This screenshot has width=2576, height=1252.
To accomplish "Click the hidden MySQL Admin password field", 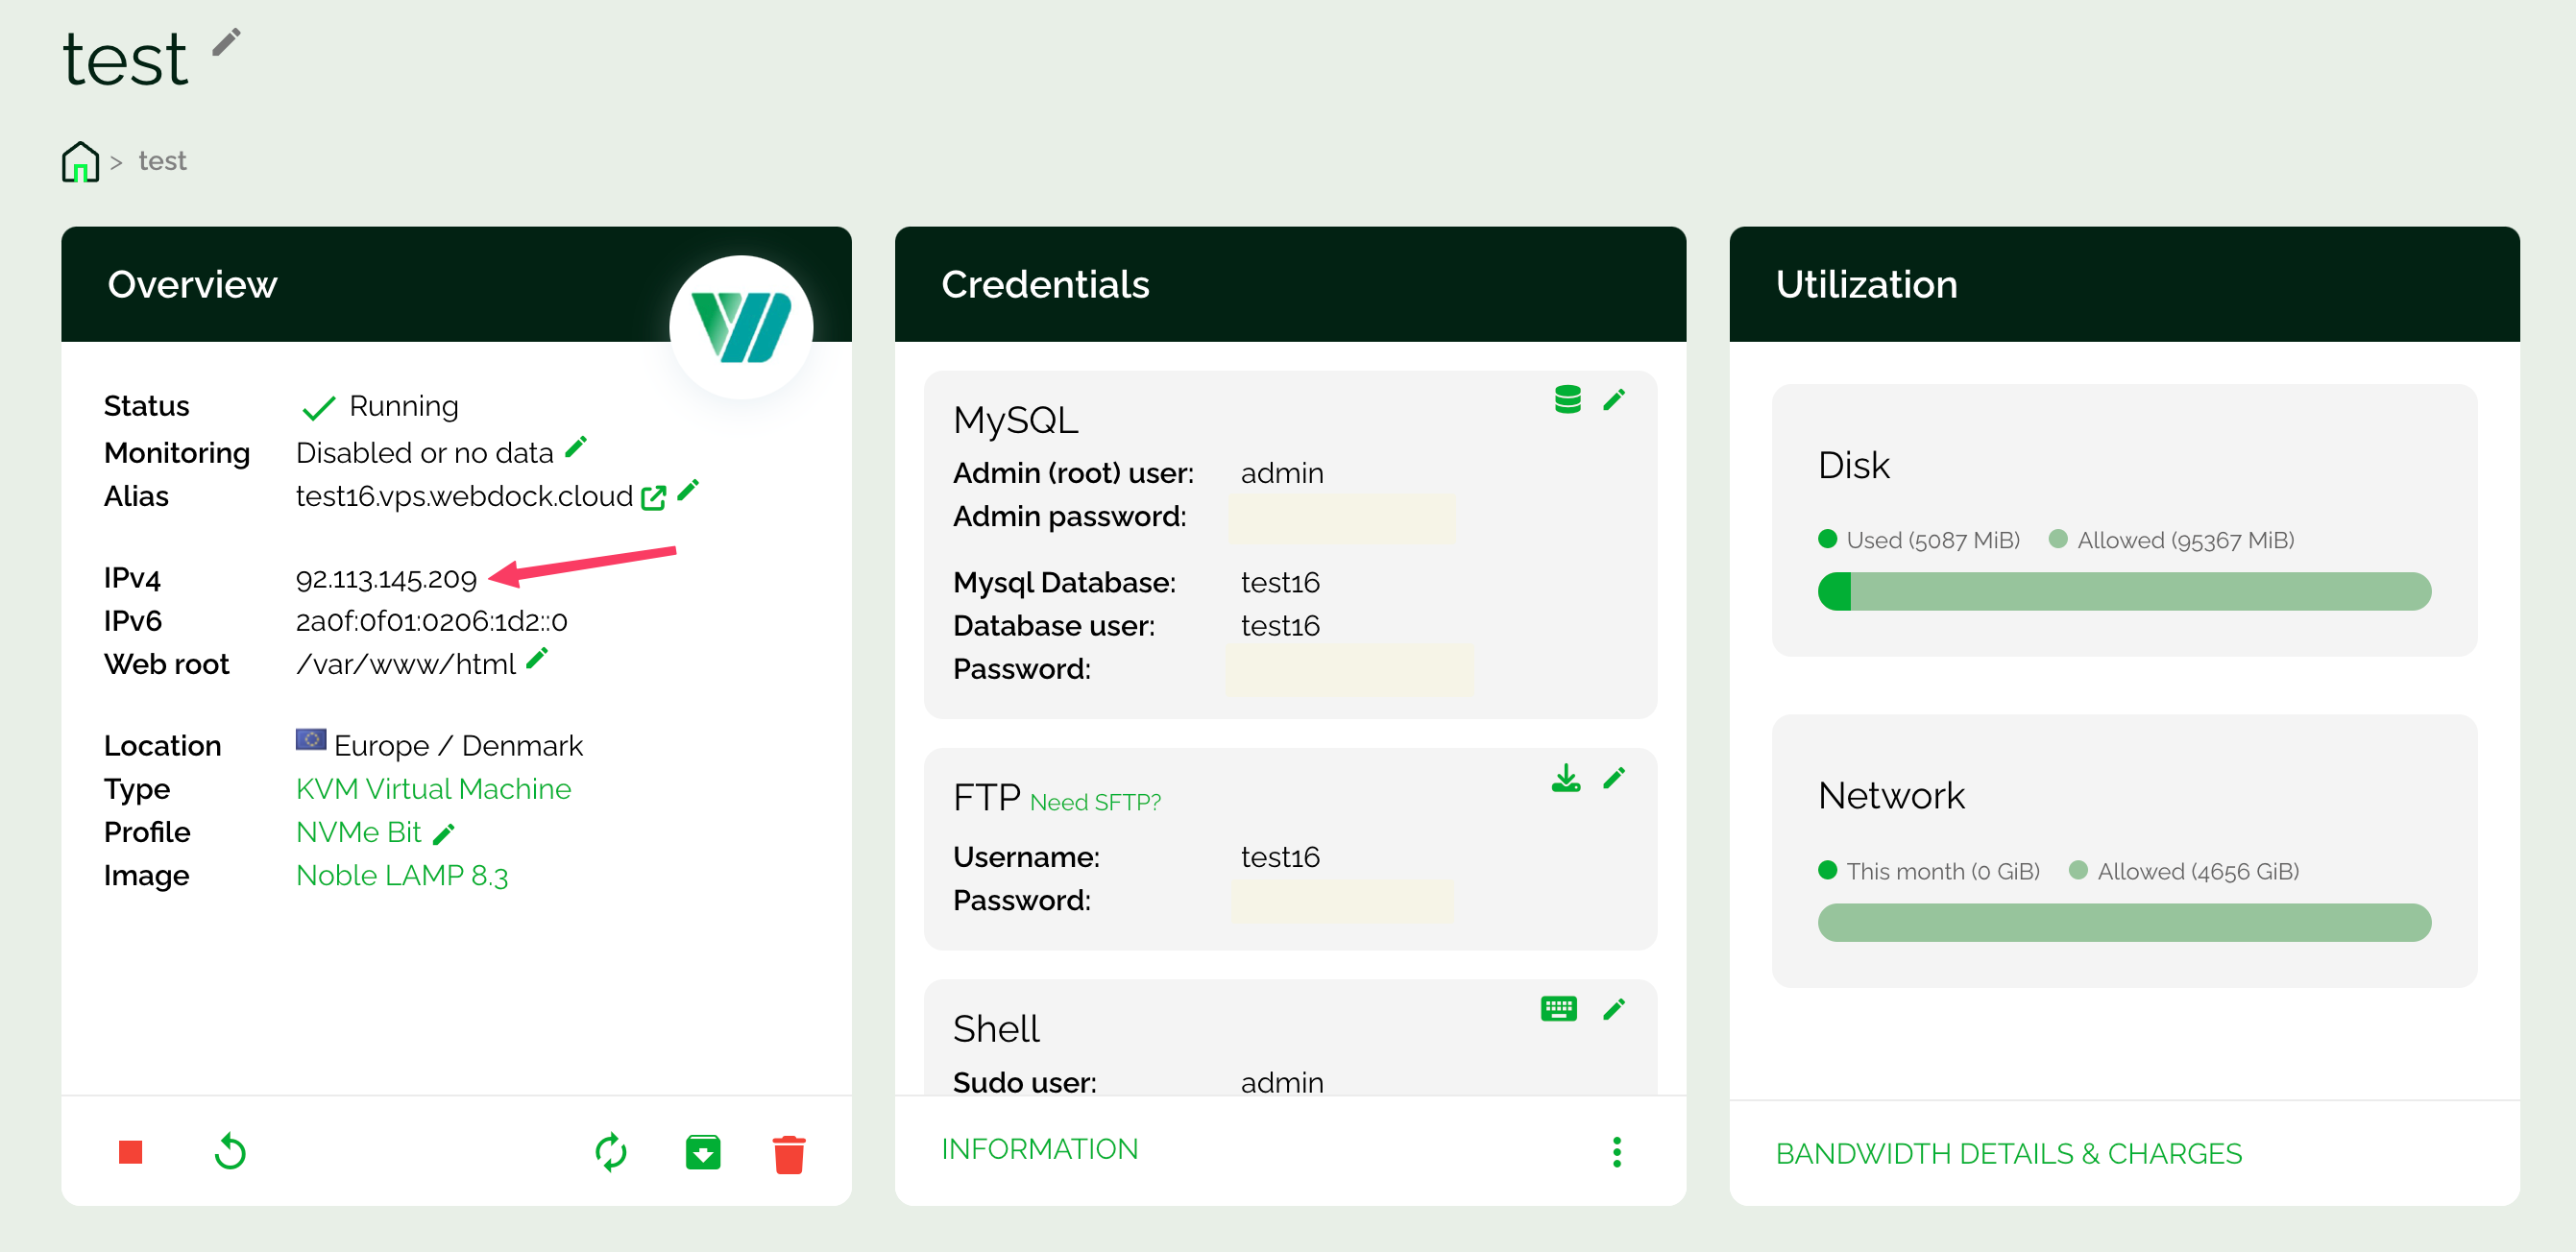I will tap(1340, 518).
